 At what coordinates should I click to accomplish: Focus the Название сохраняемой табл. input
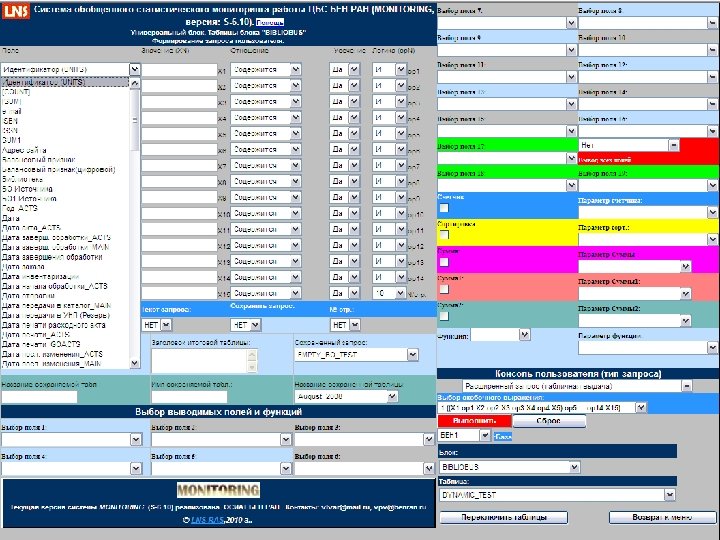coord(39,397)
